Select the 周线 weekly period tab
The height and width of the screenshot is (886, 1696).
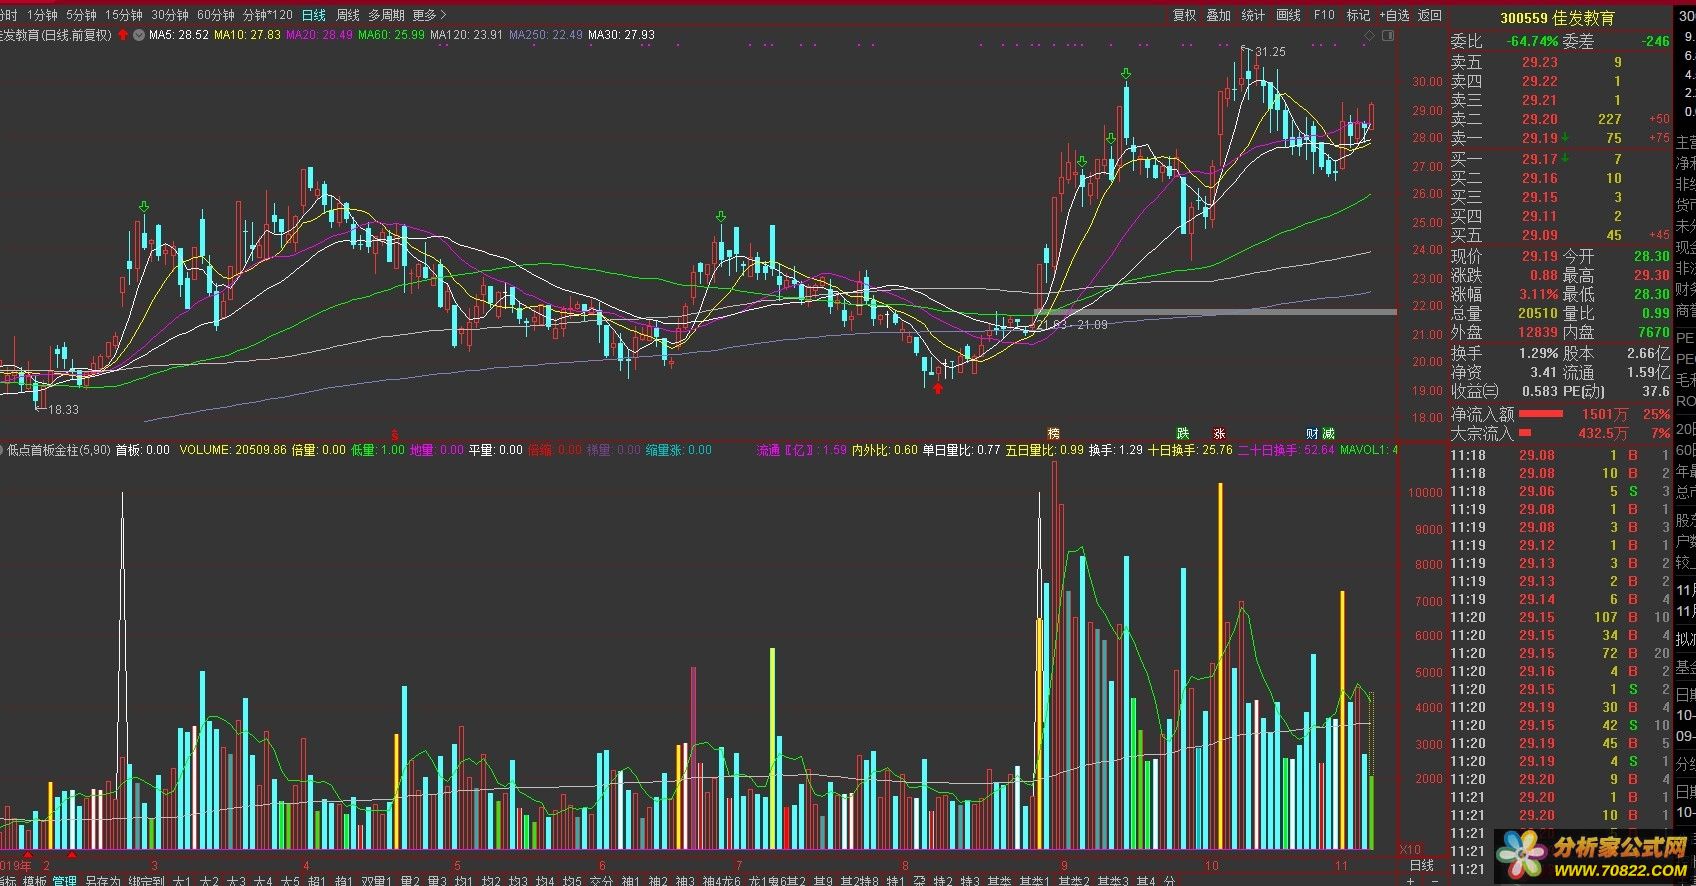347,15
